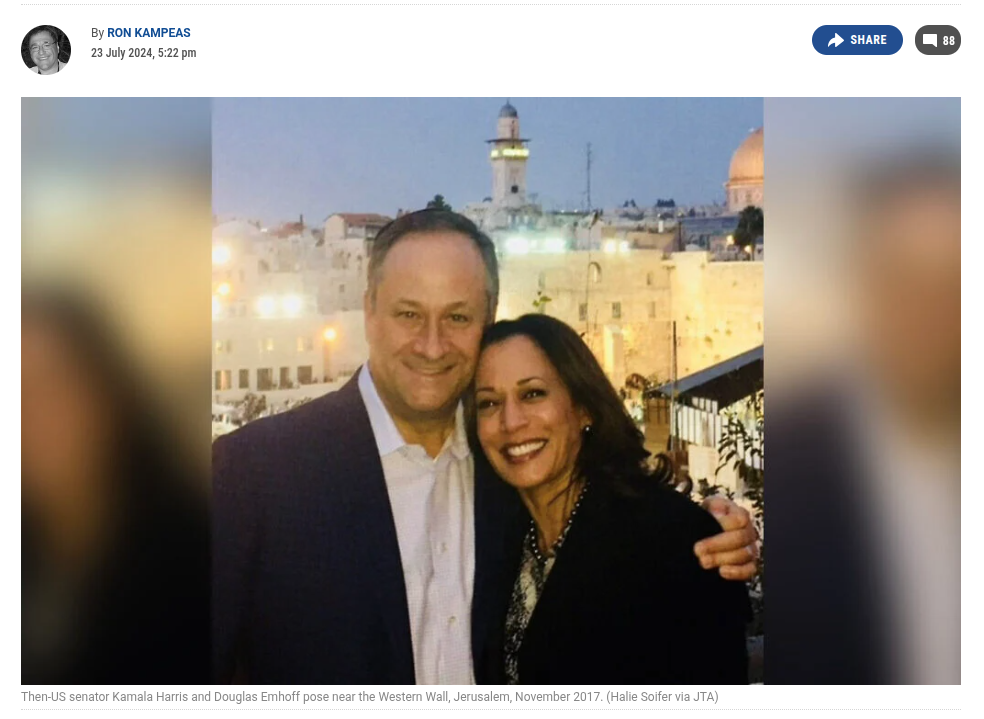The height and width of the screenshot is (719, 984).
Task: Click the minaret tower in the photo
Action: [509, 154]
